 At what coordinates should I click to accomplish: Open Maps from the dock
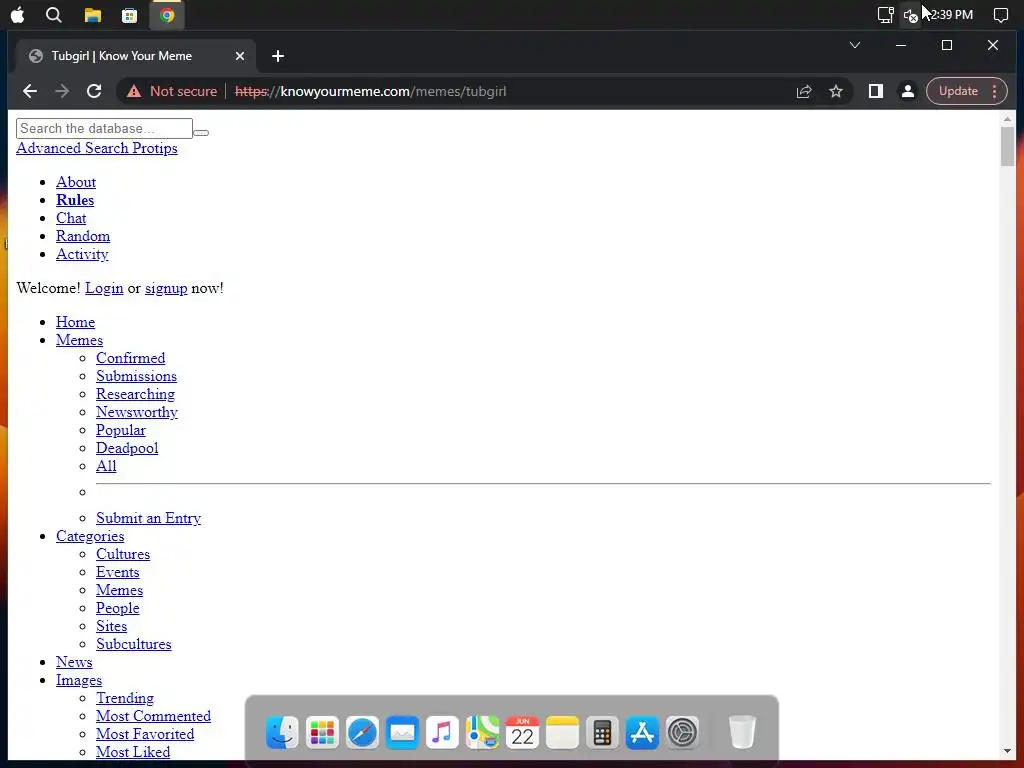pos(482,732)
